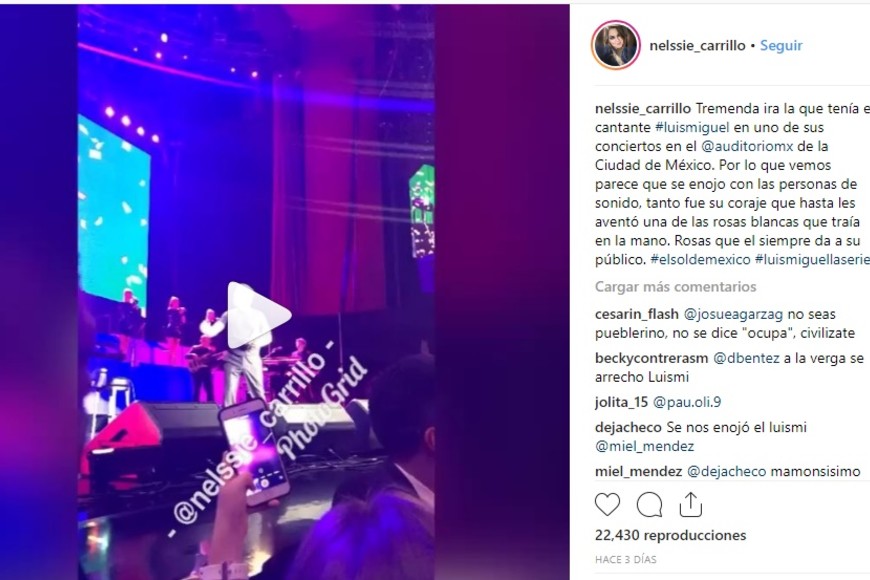Like the post with the heart icon

click(607, 505)
